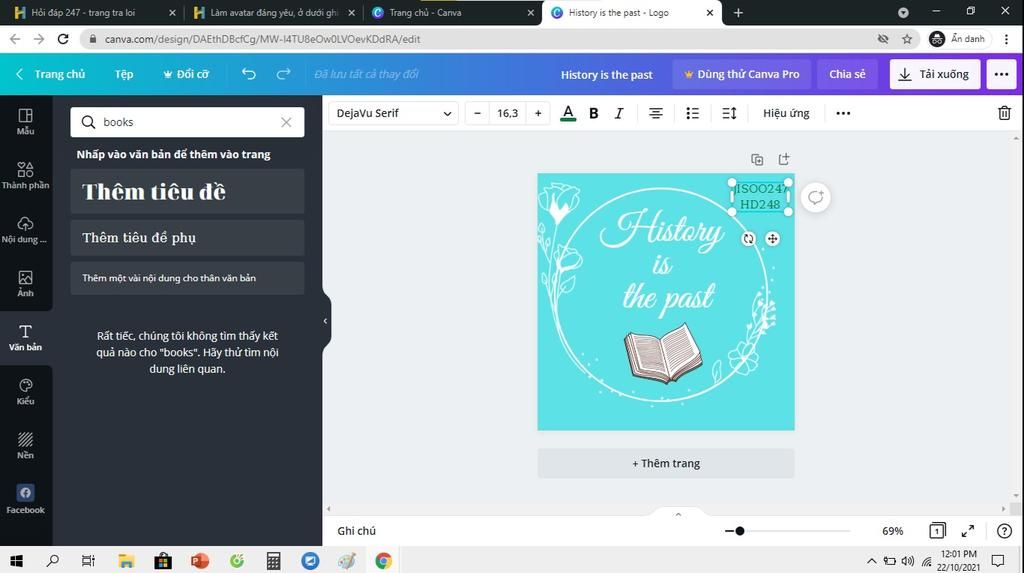
Task: Undo the last change
Action: [x=249, y=74]
